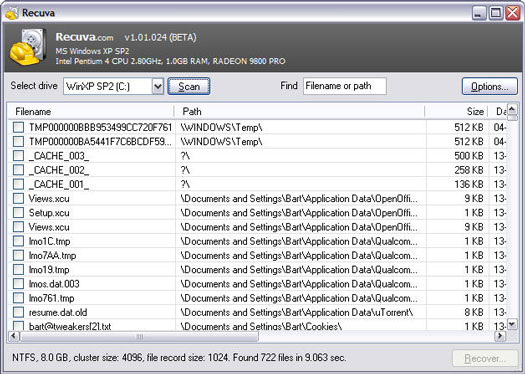Mark the lmo19.tmp checkbox
Image resolution: width=525 pixels, height=374 pixels.
tap(18, 270)
